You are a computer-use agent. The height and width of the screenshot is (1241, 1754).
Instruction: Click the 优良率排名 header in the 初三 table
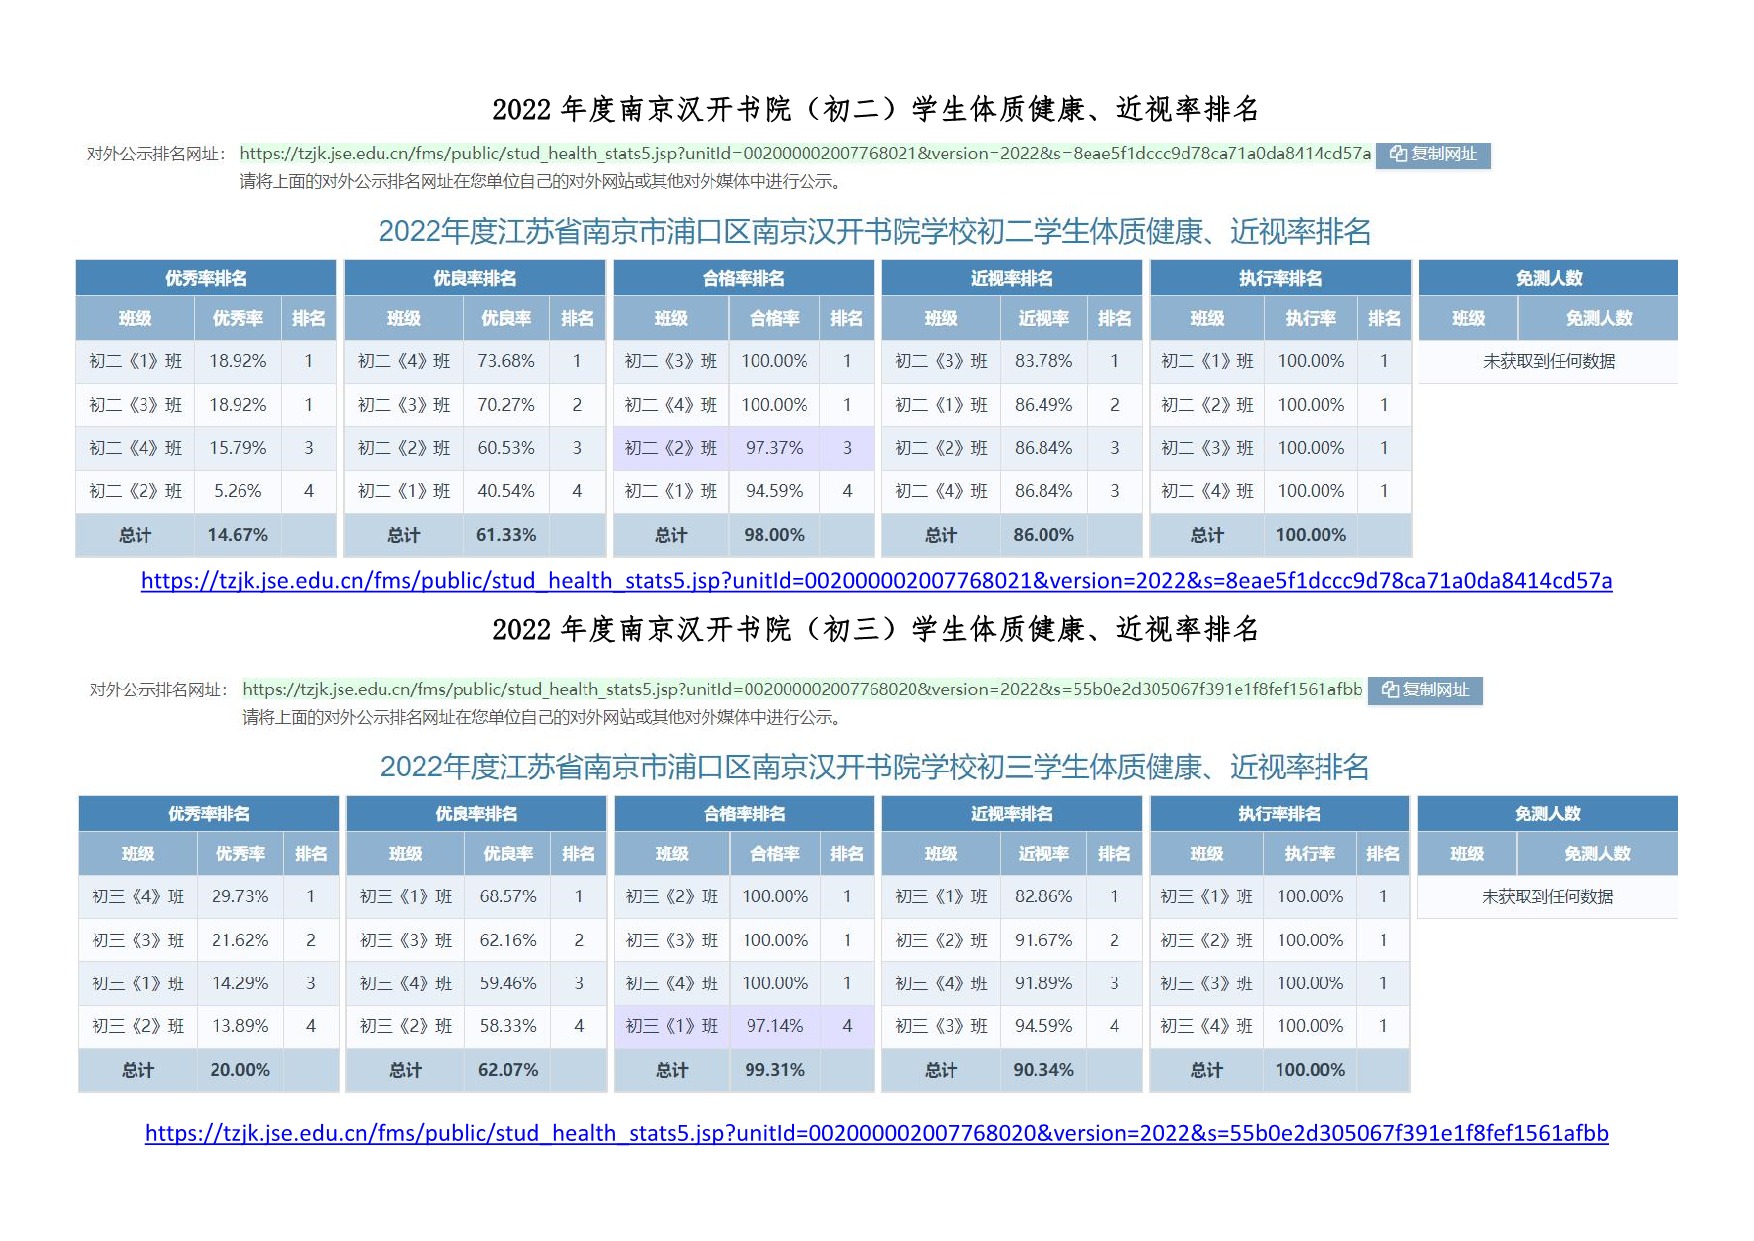tap(476, 813)
